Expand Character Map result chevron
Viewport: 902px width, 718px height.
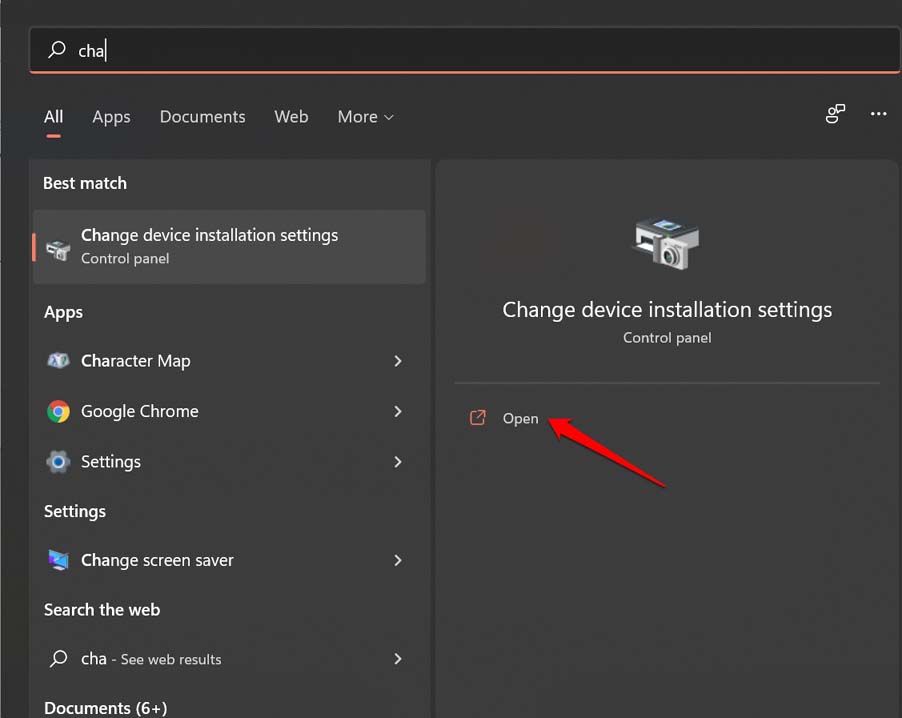click(398, 361)
